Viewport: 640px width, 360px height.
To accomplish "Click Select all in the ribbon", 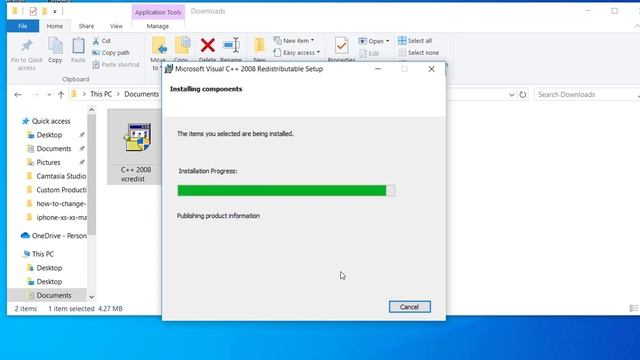I will click(x=415, y=41).
